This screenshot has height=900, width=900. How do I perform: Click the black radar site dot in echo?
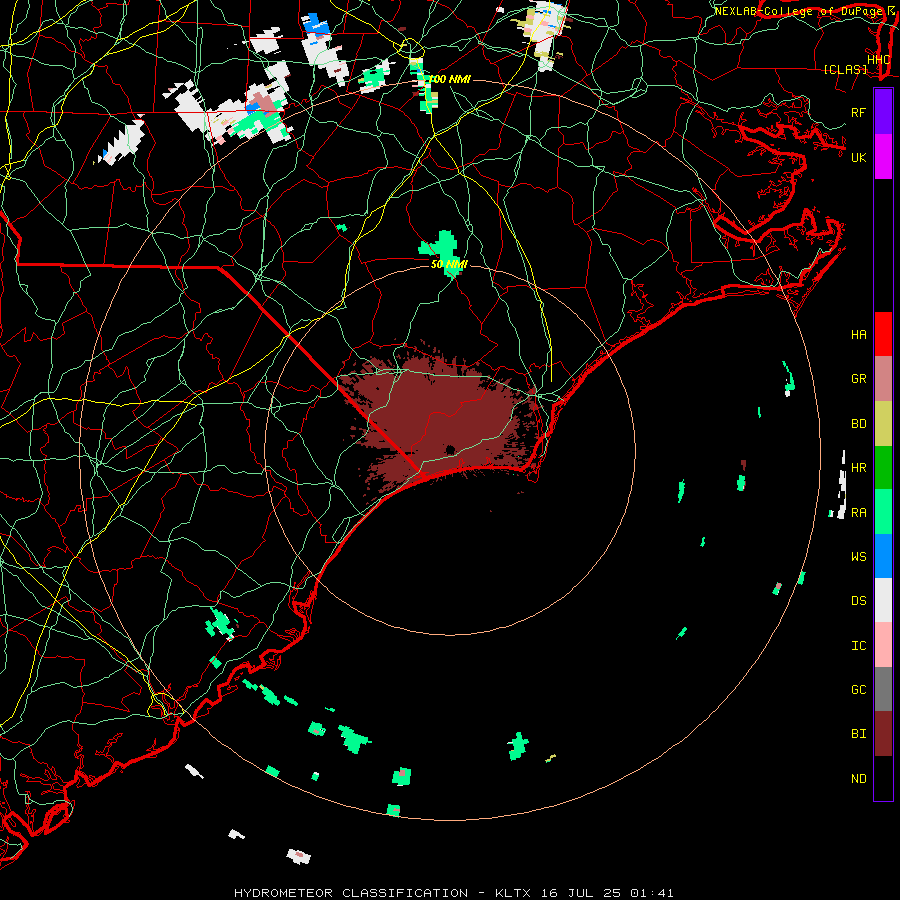(x=451, y=450)
